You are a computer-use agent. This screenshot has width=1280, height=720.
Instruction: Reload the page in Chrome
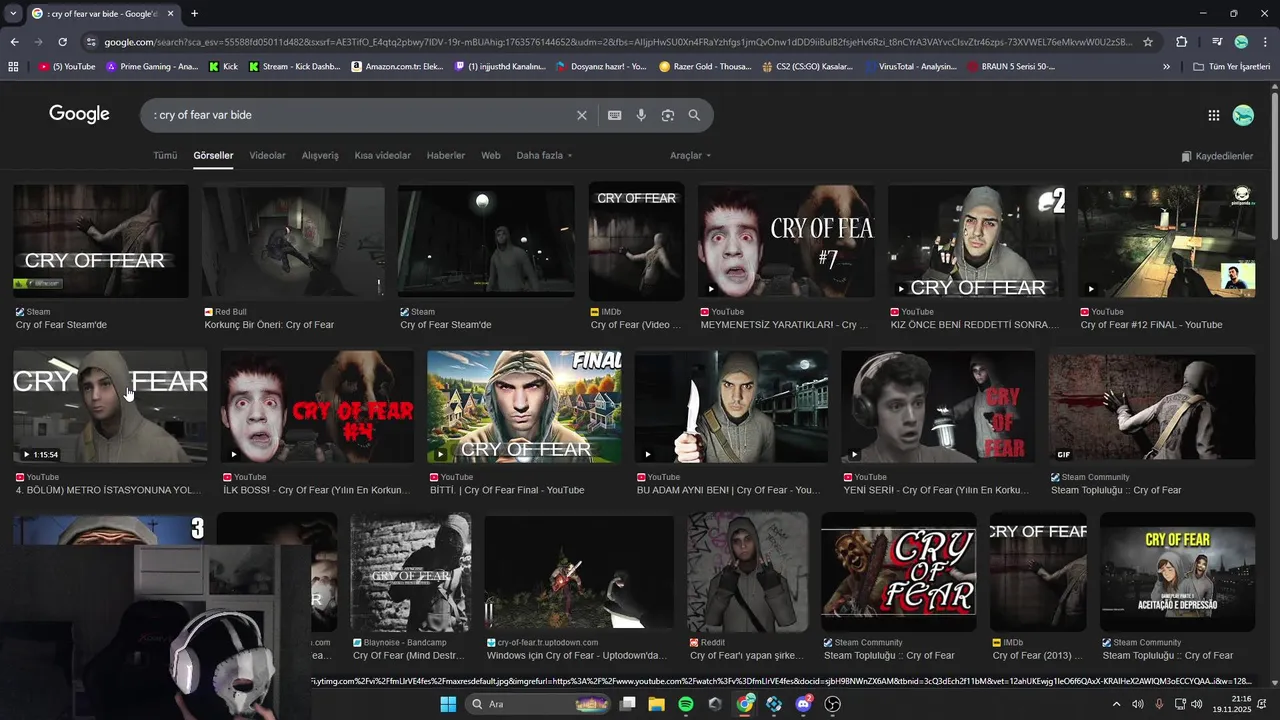click(x=62, y=42)
